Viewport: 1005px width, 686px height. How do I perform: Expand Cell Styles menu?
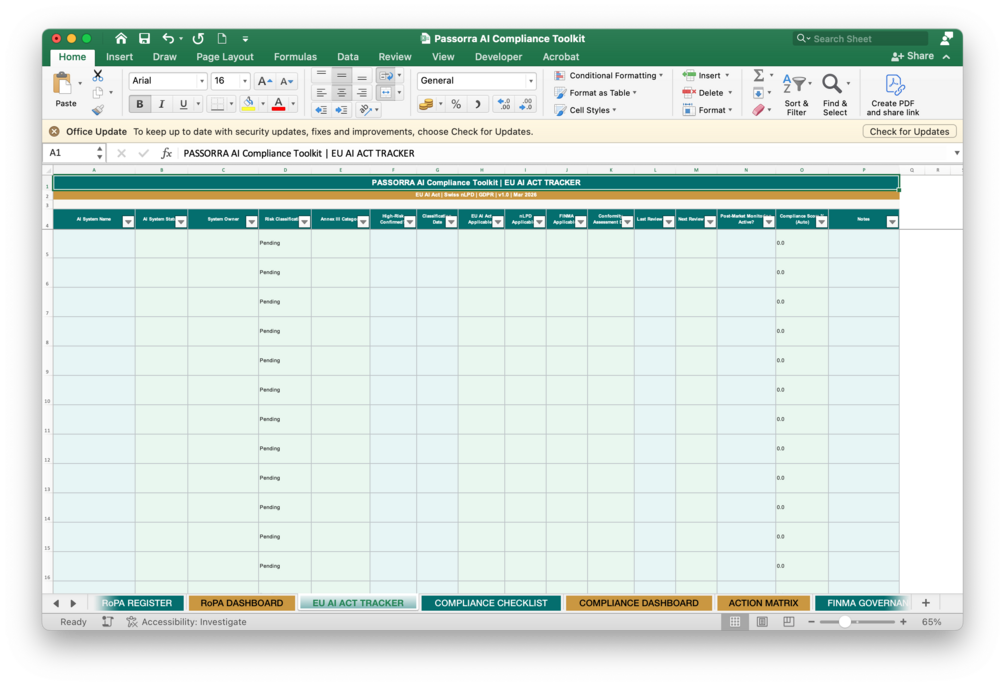pos(585,110)
